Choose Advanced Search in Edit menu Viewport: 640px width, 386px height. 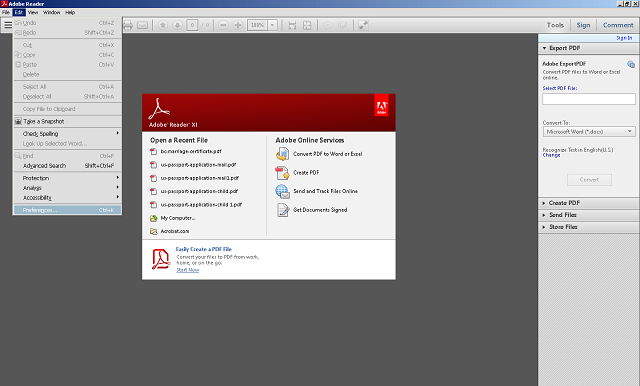point(67,166)
